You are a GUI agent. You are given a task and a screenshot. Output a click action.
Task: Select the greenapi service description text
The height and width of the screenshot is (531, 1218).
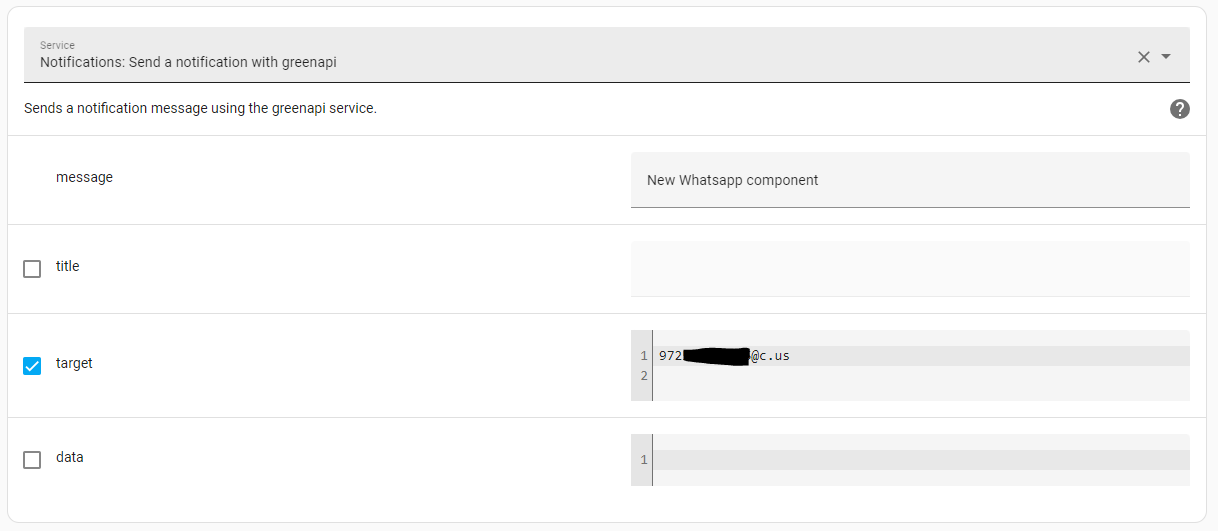click(200, 108)
